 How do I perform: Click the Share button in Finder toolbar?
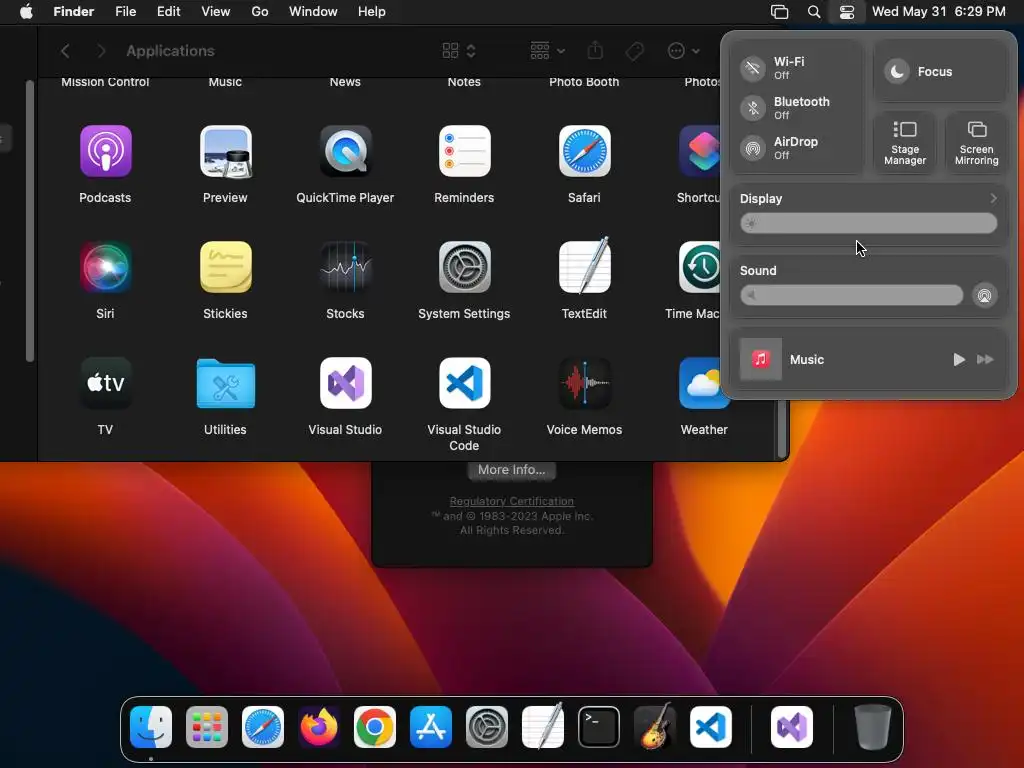point(595,50)
